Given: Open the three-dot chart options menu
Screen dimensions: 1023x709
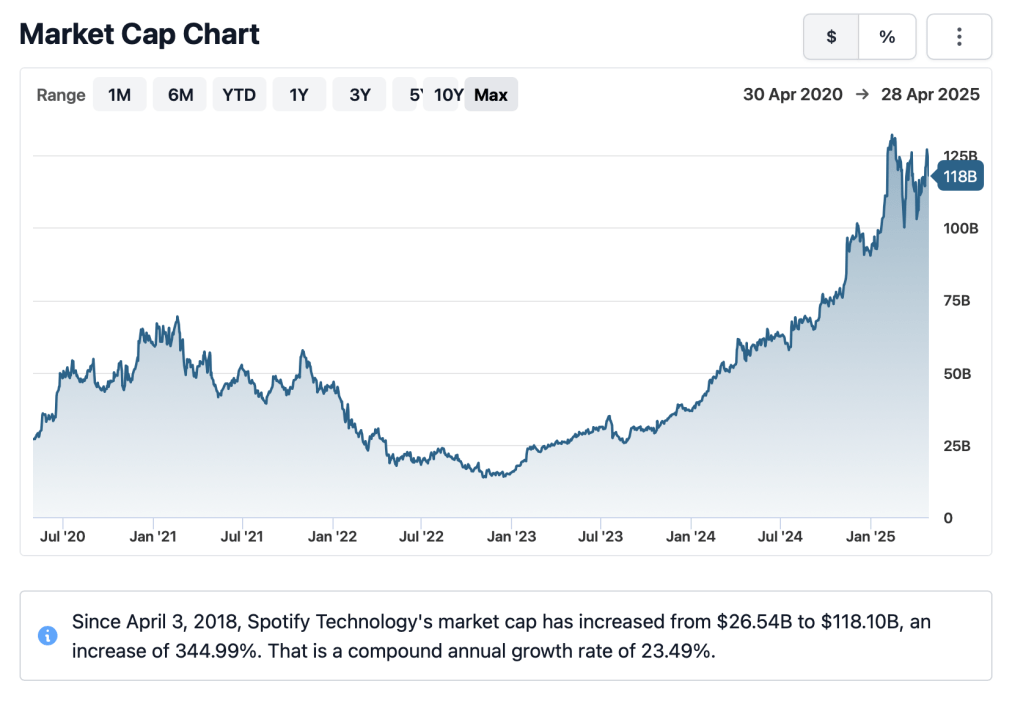Looking at the screenshot, I should [x=959, y=37].
